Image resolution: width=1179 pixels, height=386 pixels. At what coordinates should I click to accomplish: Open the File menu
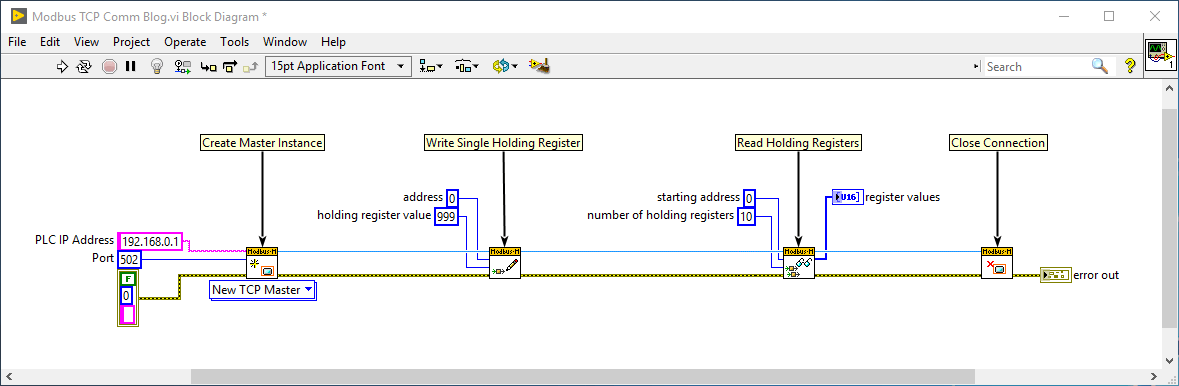coord(17,42)
